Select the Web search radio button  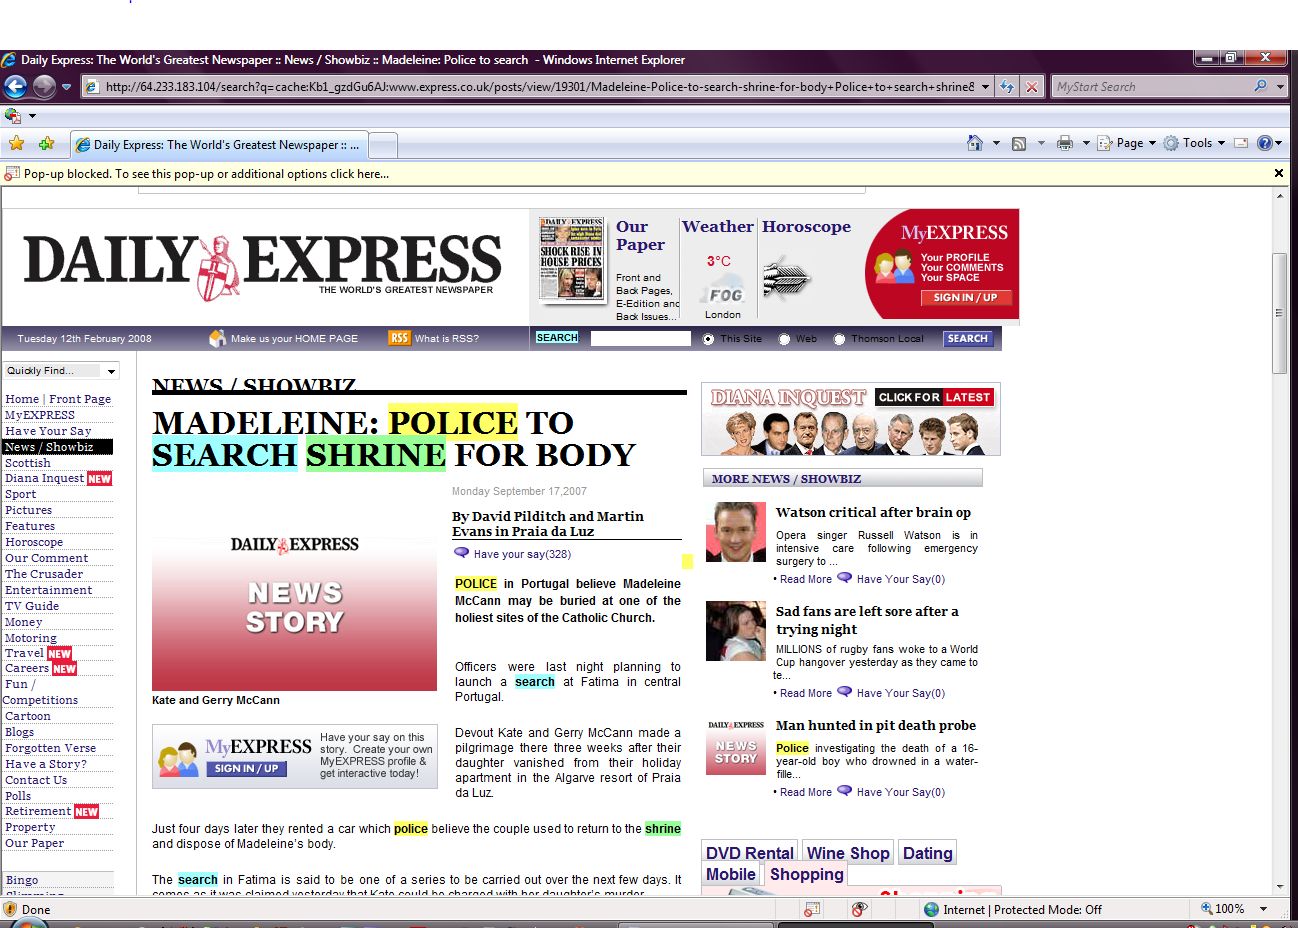[x=784, y=339]
